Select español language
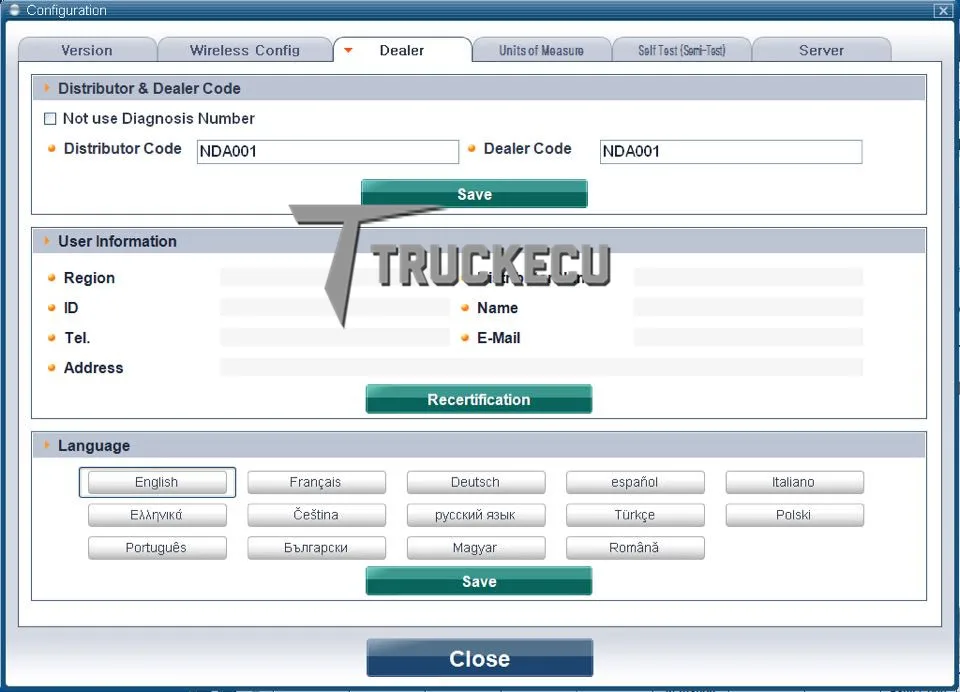Viewport: 960px width, 692px height. (635, 482)
